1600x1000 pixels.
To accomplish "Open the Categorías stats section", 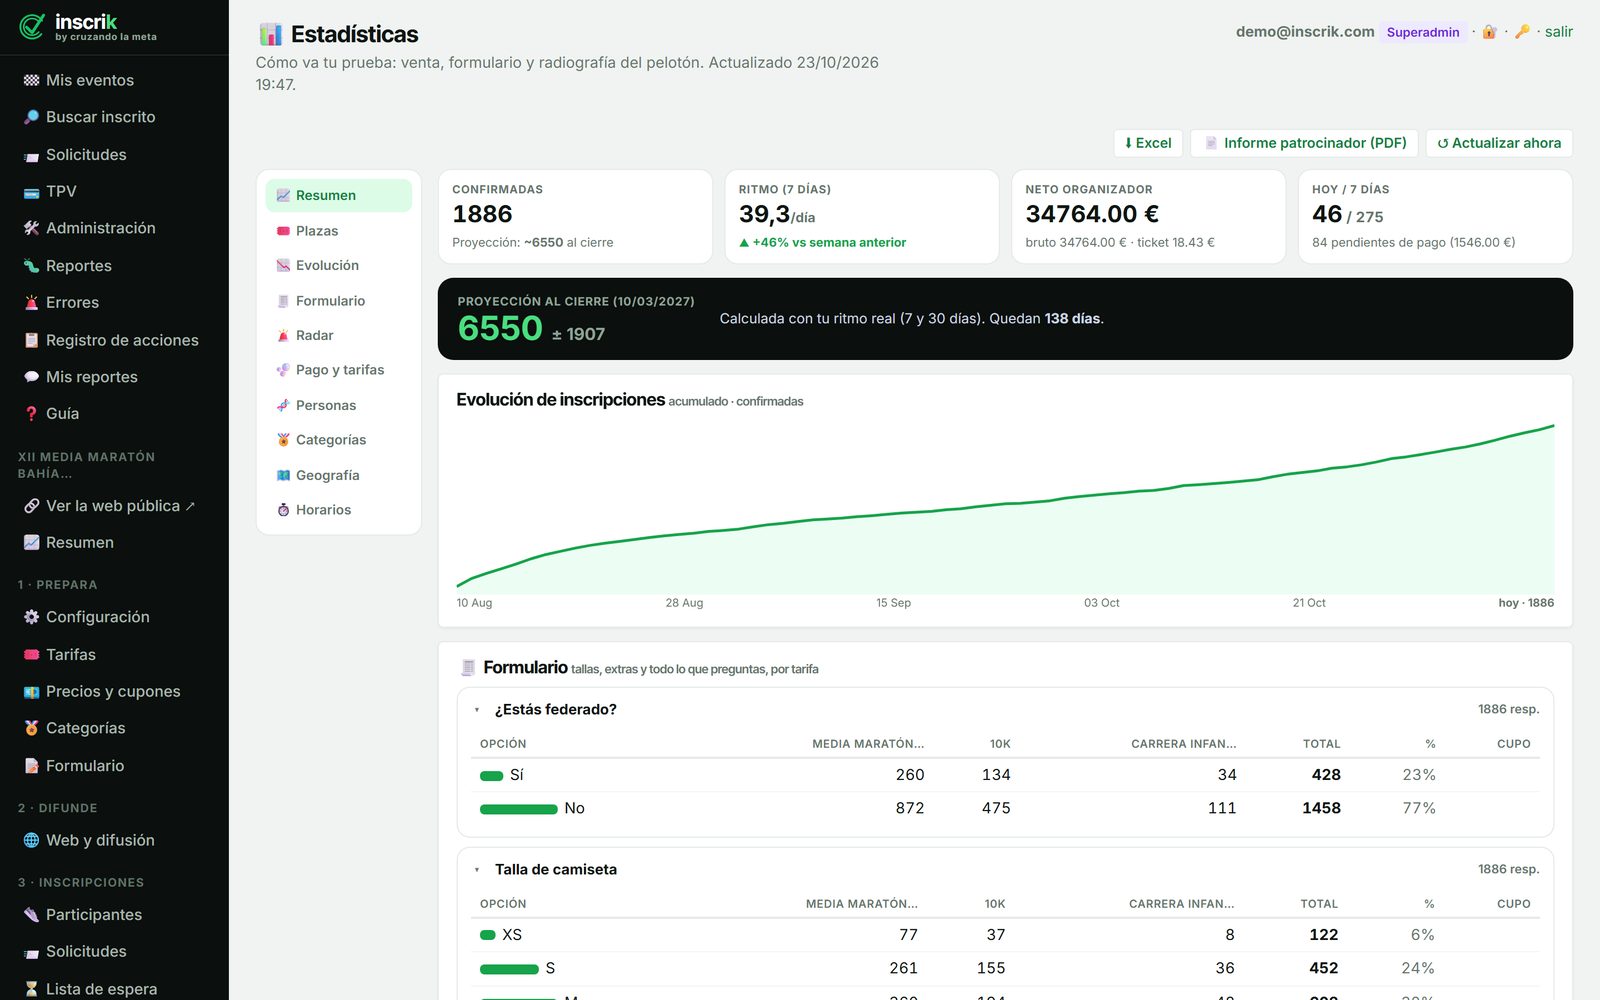I will 338,440.
